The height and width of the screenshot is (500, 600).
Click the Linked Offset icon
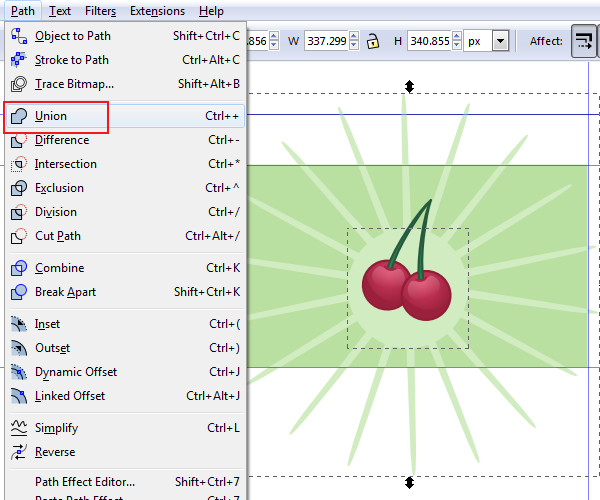[19, 396]
